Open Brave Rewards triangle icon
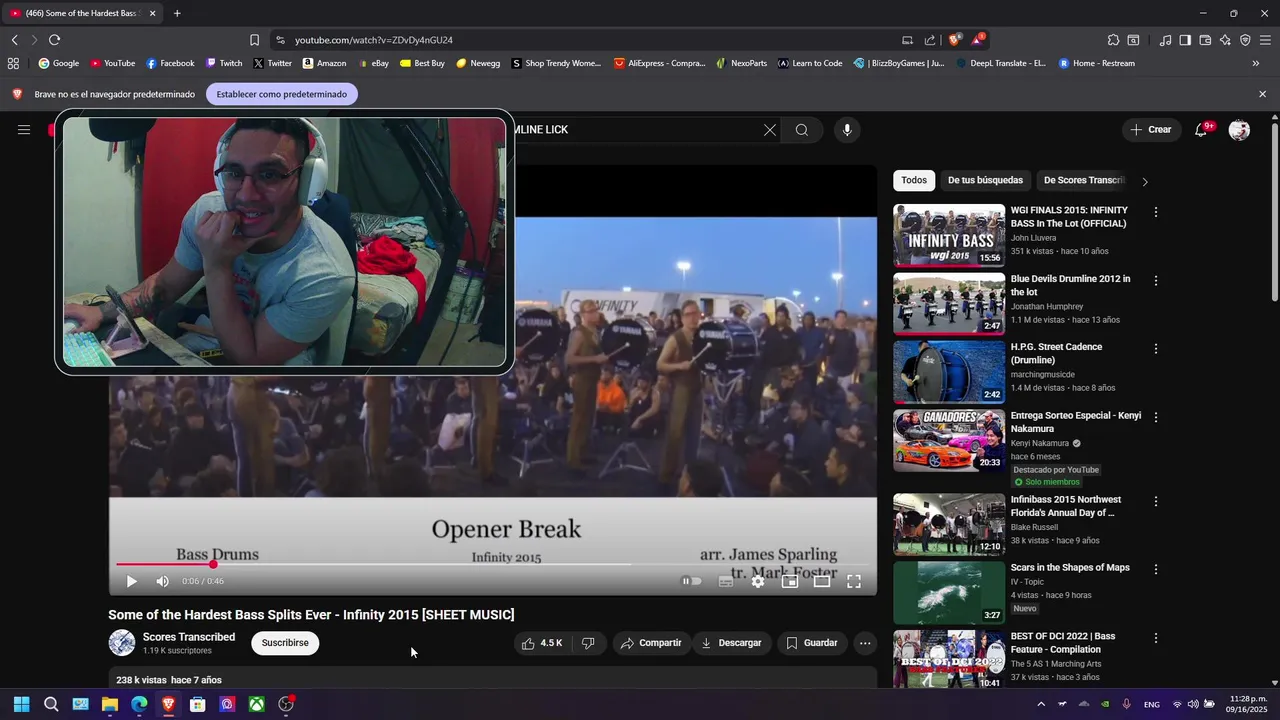Viewport: 1280px width, 720px height. point(977,40)
